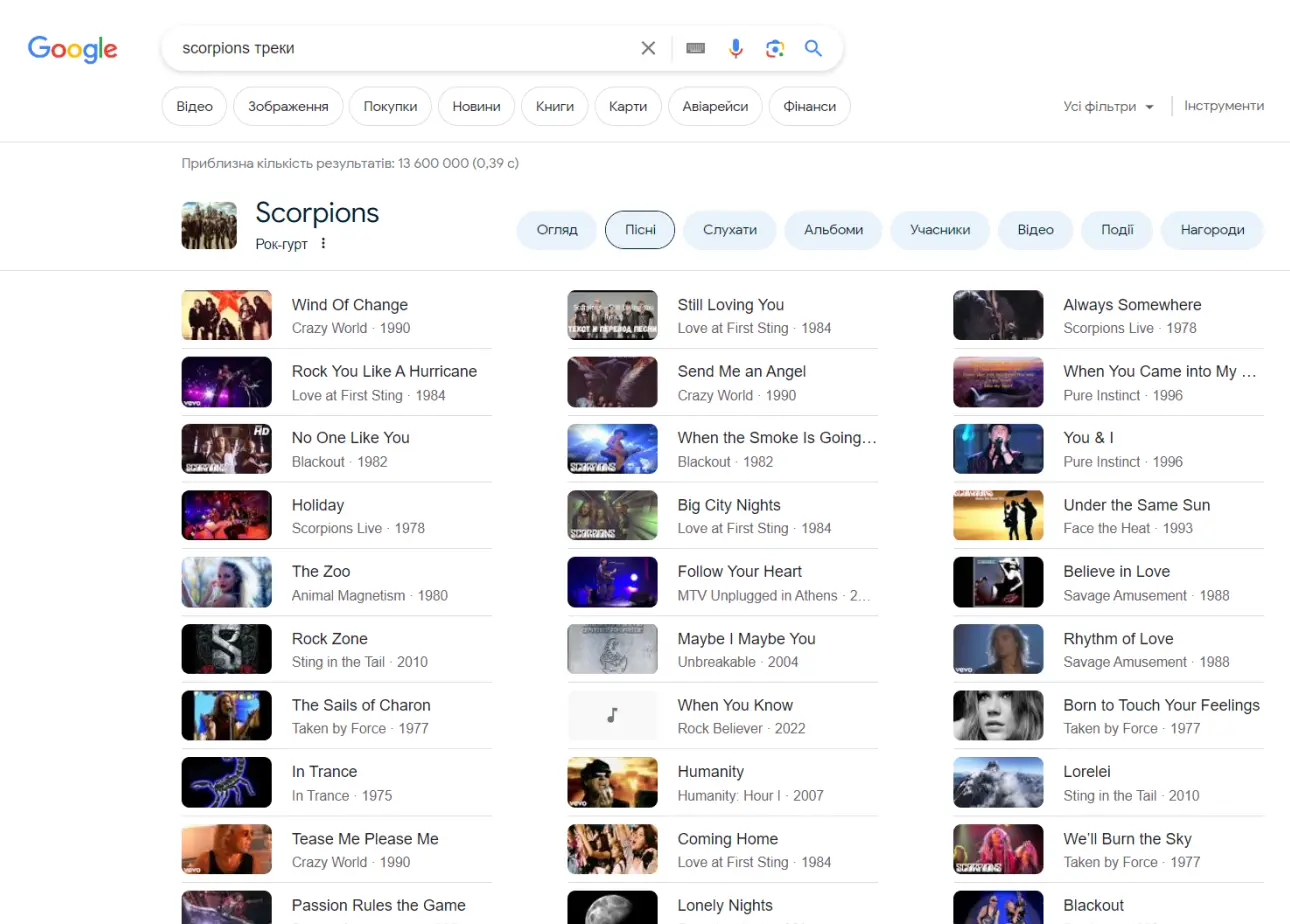Switch to the Відео filter chip
Image resolution: width=1290 pixels, height=924 pixels.
click(194, 106)
